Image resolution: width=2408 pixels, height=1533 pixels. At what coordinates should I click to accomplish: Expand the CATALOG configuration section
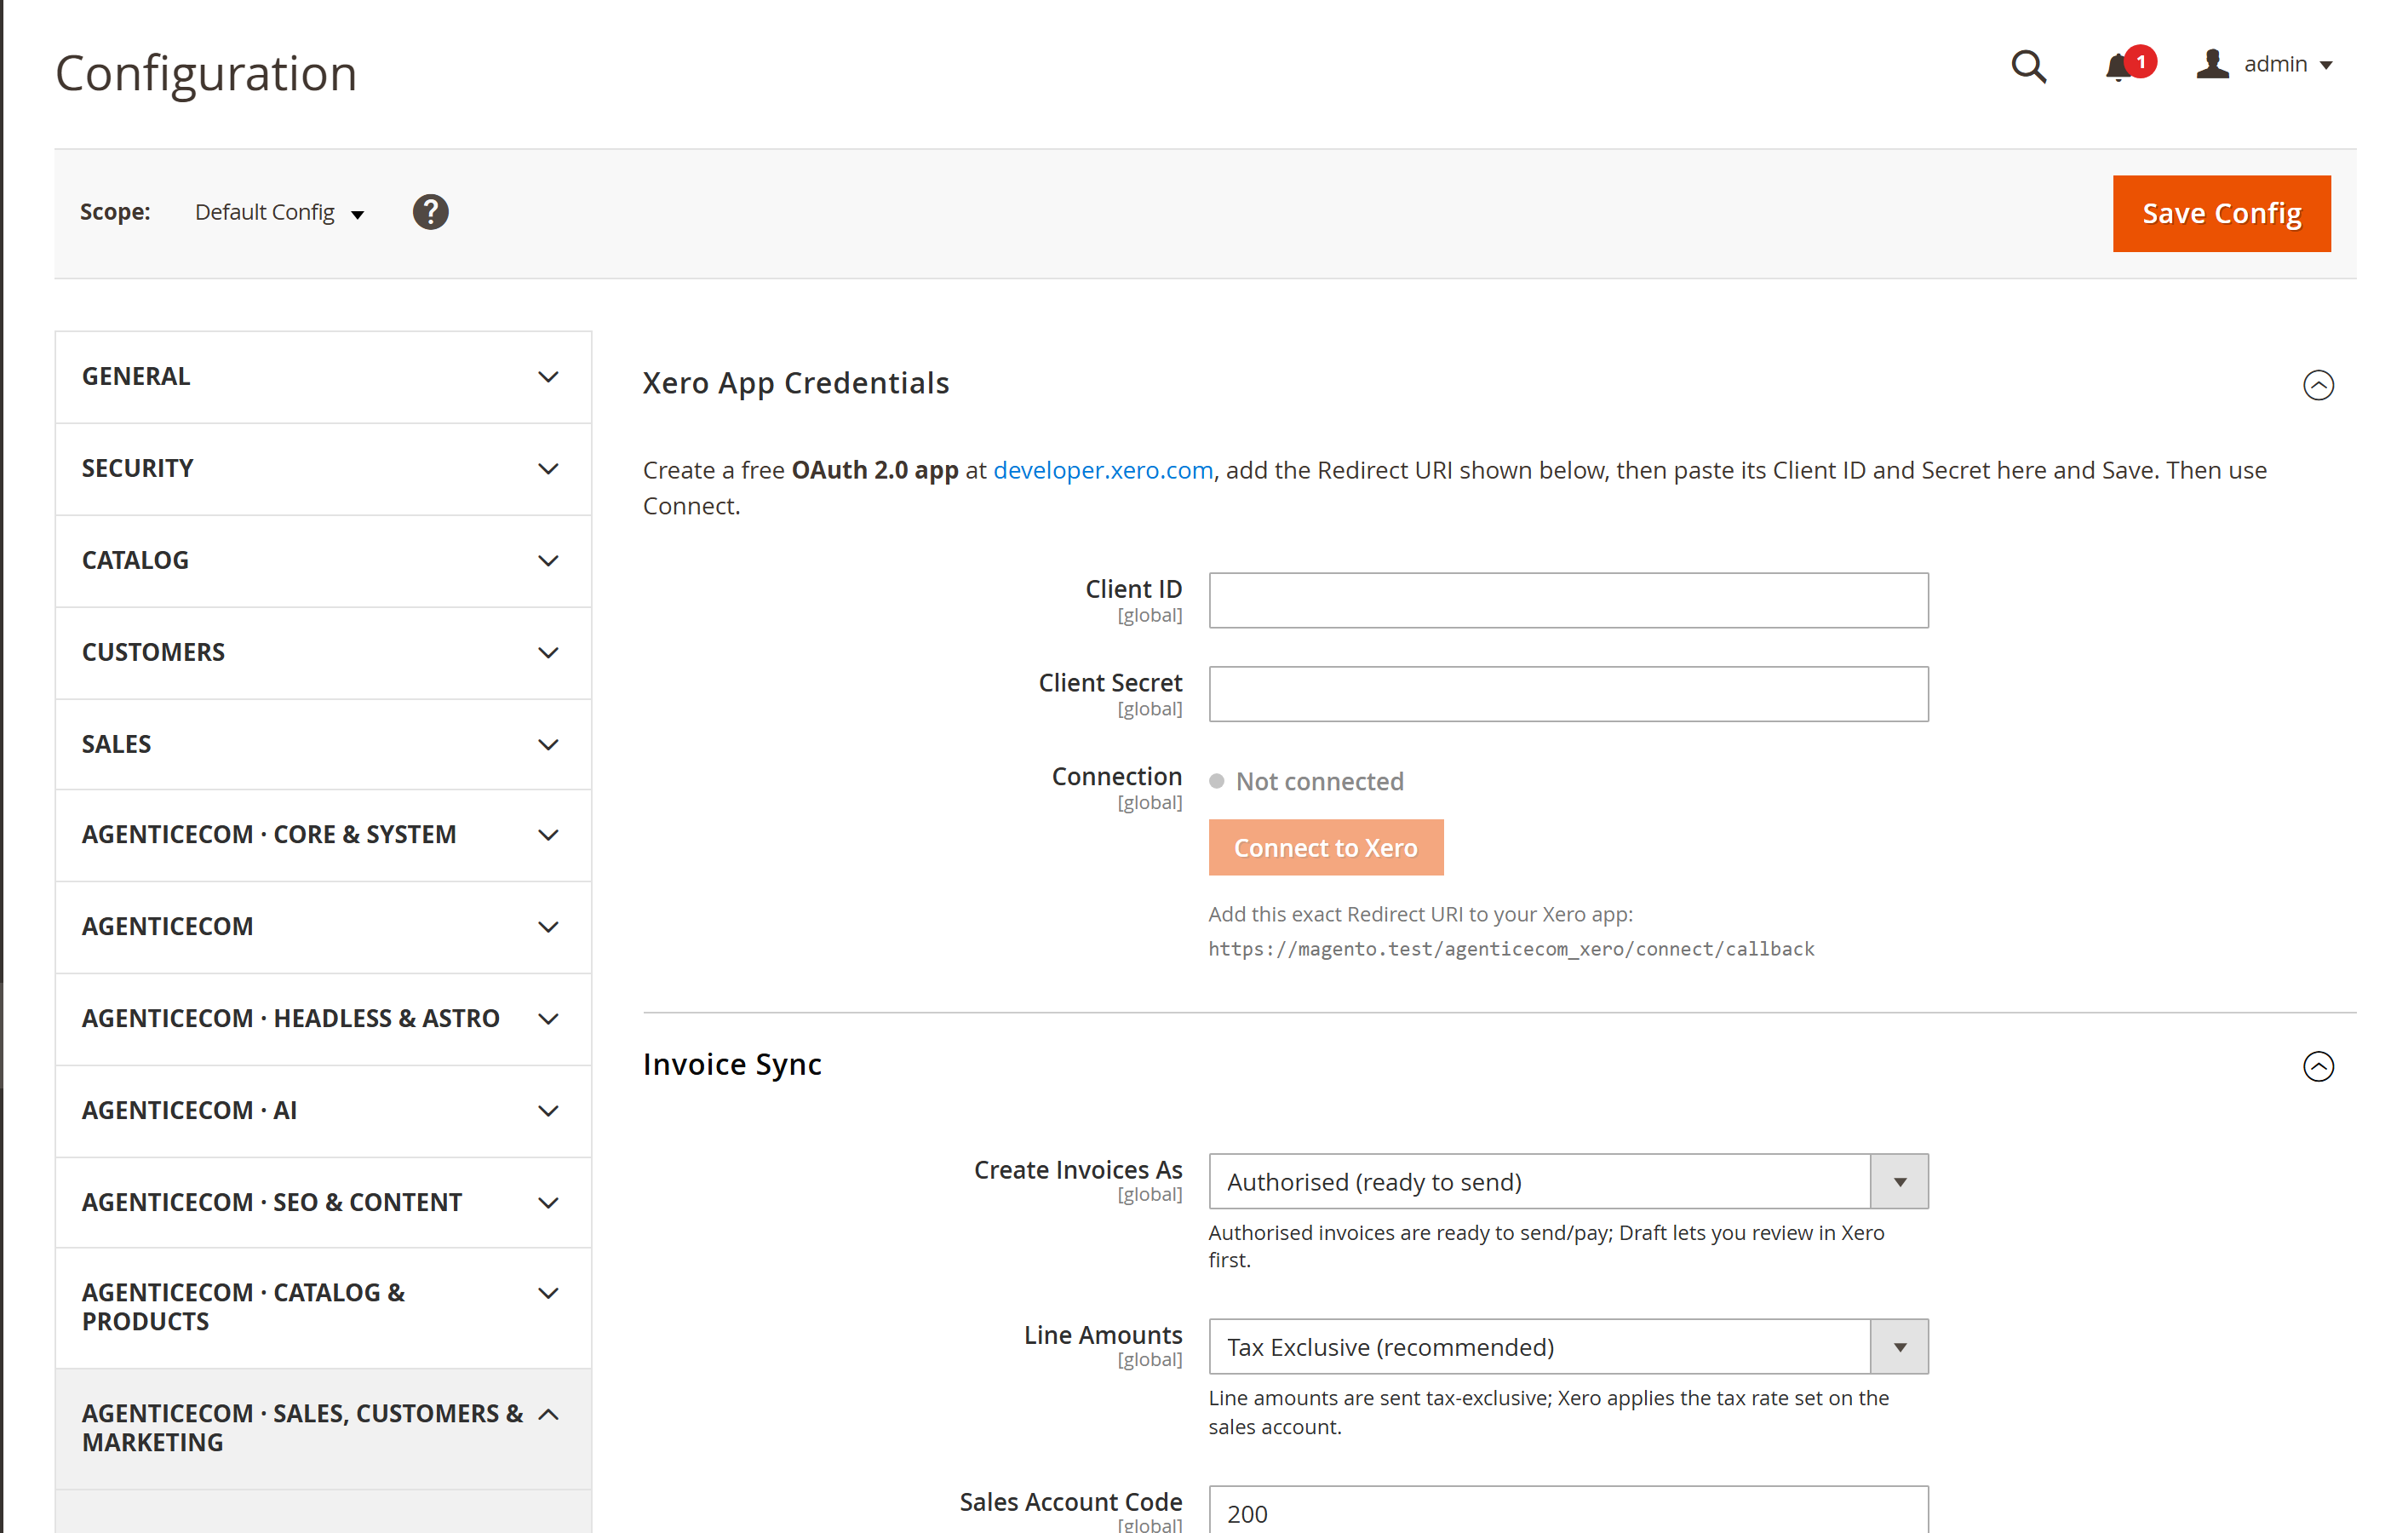pos(323,561)
